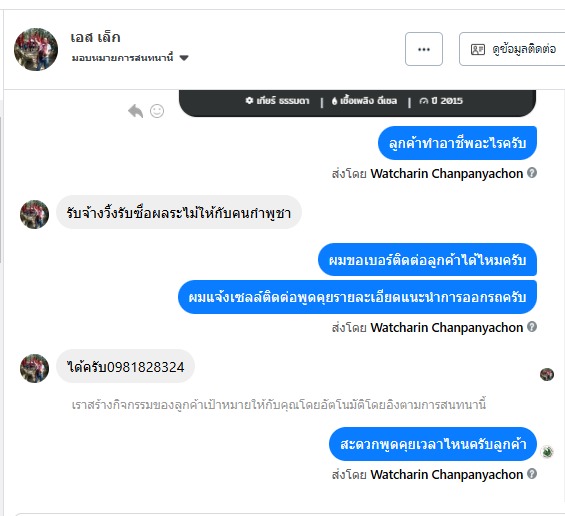
Task: Open the three-dots more options button
Action: point(424,49)
